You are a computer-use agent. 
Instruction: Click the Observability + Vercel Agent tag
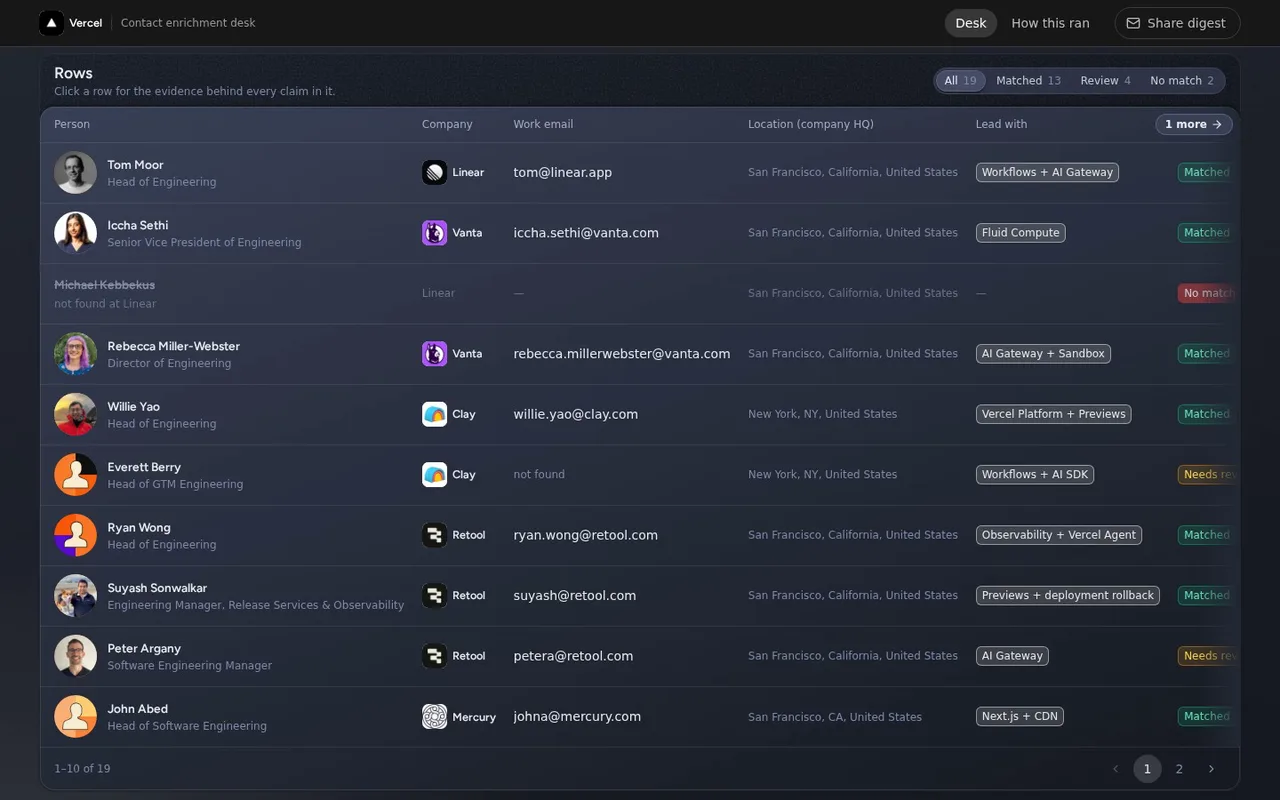(1058, 535)
